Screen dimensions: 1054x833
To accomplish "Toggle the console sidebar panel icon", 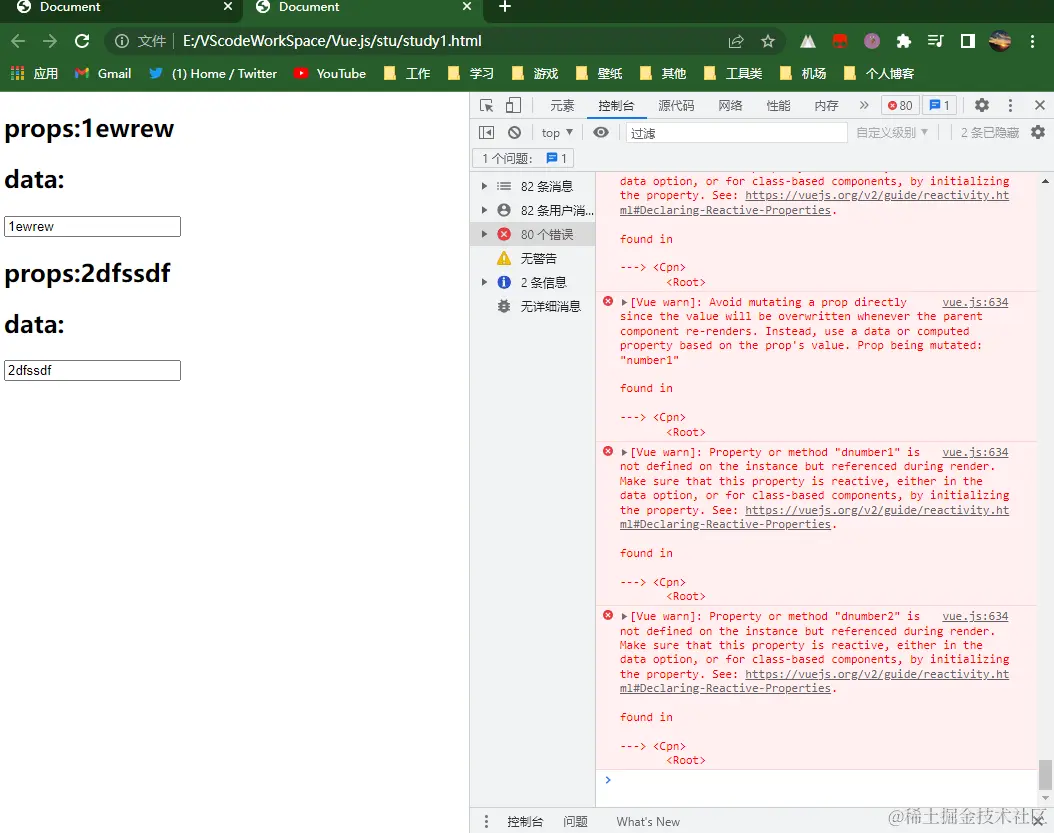I will pyautogui.click(x=486, y=132).
